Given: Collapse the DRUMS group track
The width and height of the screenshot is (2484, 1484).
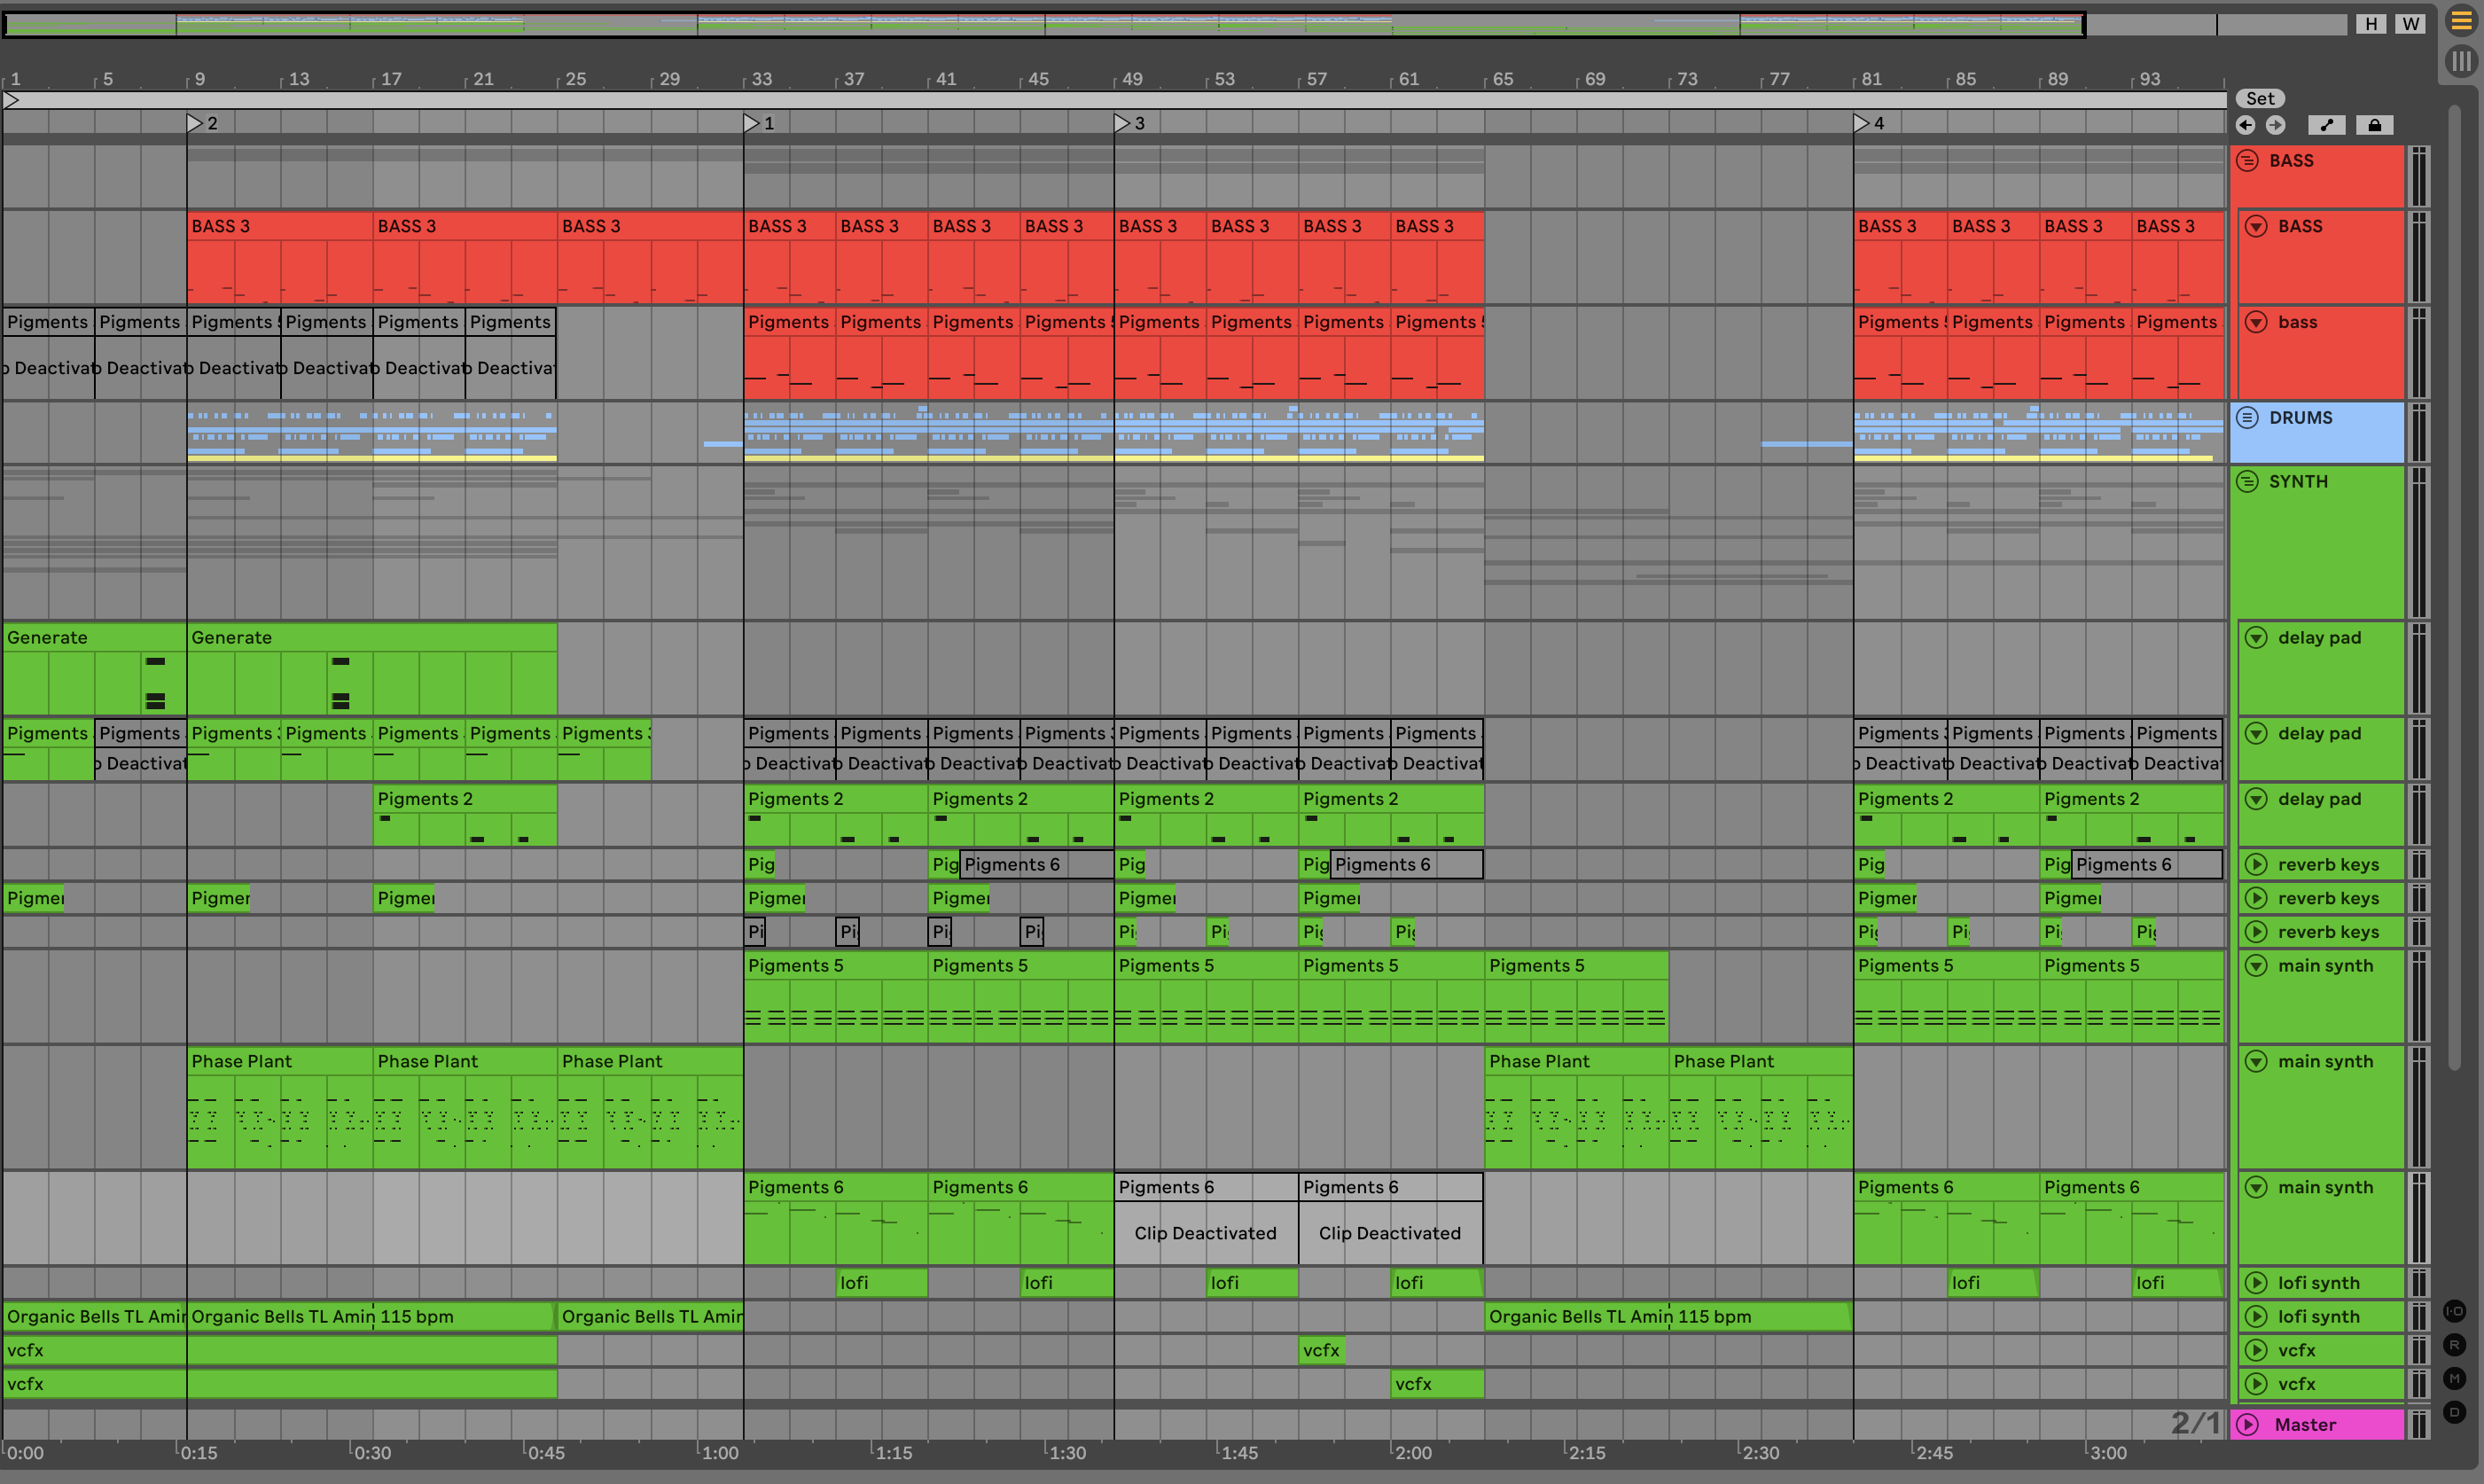Looking at the screenshot, I should 2248,417.
